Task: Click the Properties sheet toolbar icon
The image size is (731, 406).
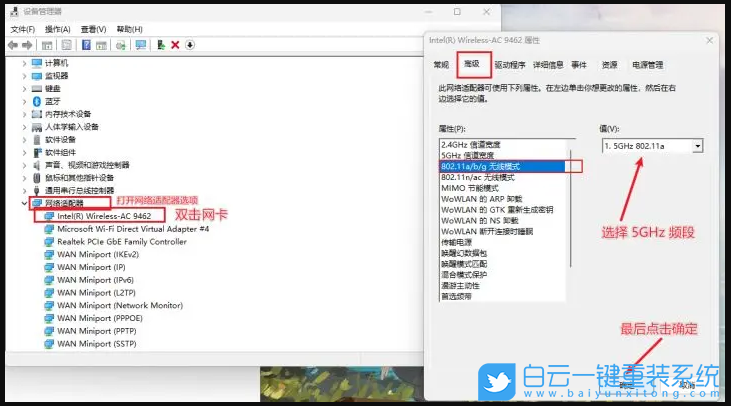Action: pyautogui.click(x=66, y=45)
